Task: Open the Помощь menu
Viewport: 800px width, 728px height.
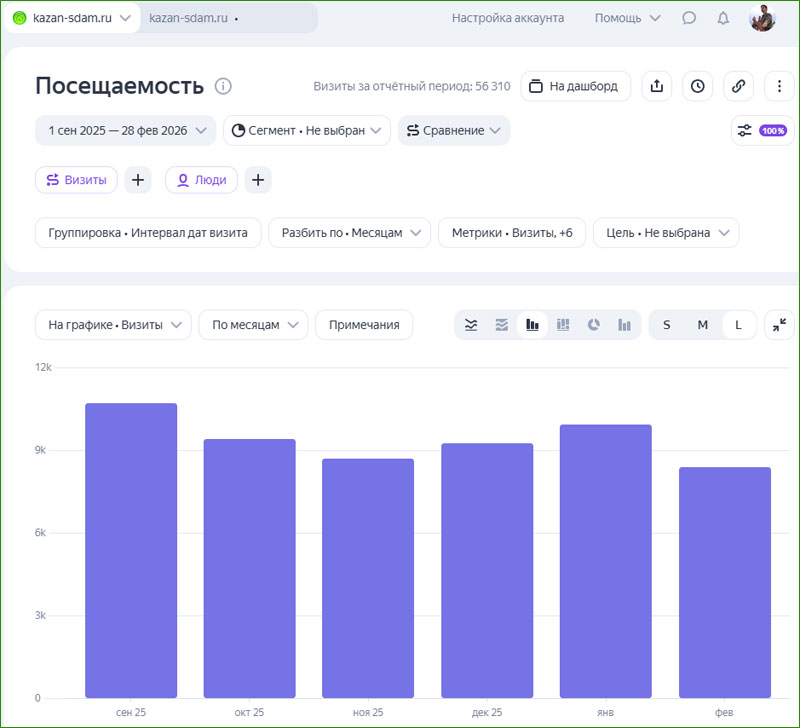Action: click(627, 18)
